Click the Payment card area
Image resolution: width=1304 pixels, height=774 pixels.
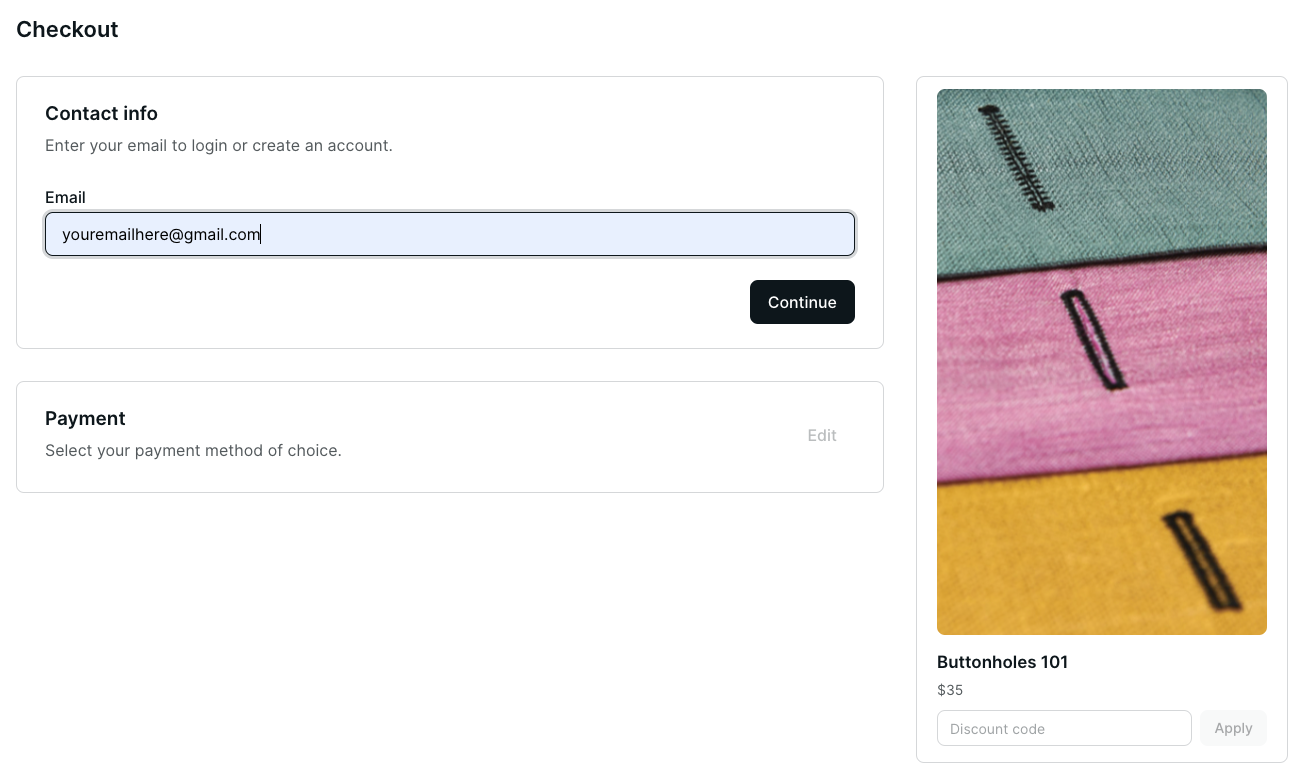(449, 436)
